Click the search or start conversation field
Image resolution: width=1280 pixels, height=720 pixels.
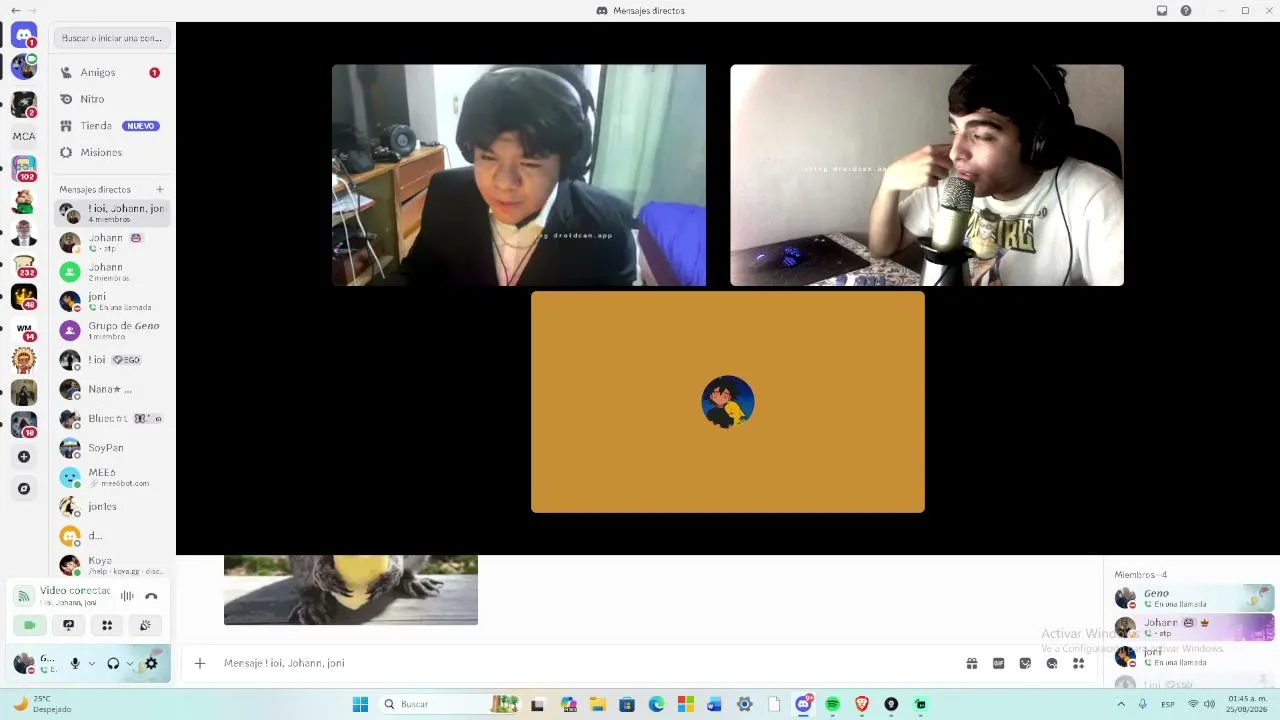pyautogui.click(x=112, y=38)
